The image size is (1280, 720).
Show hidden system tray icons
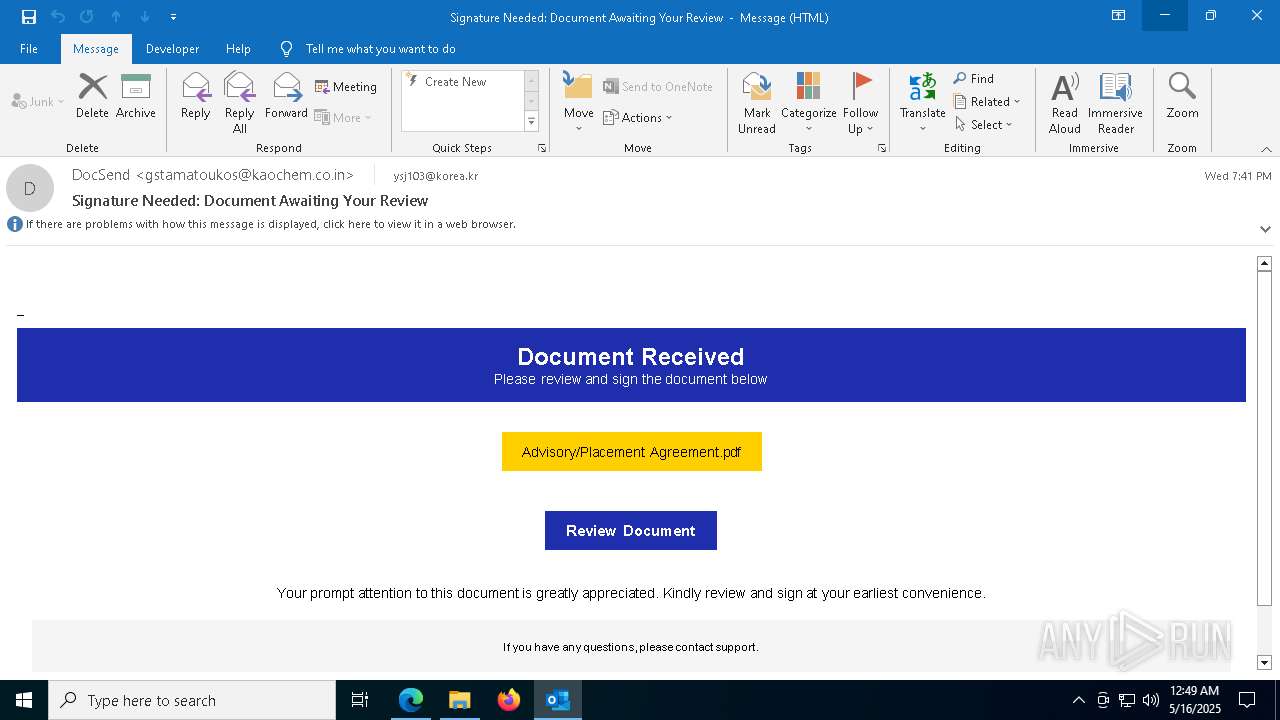click(x=1078, y=700)
